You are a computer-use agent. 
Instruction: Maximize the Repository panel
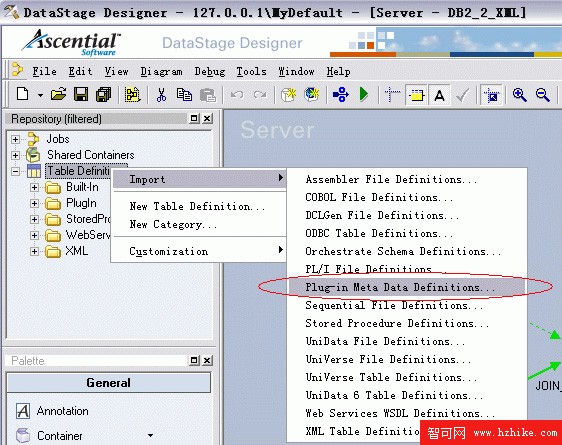(x=194, y=118)
